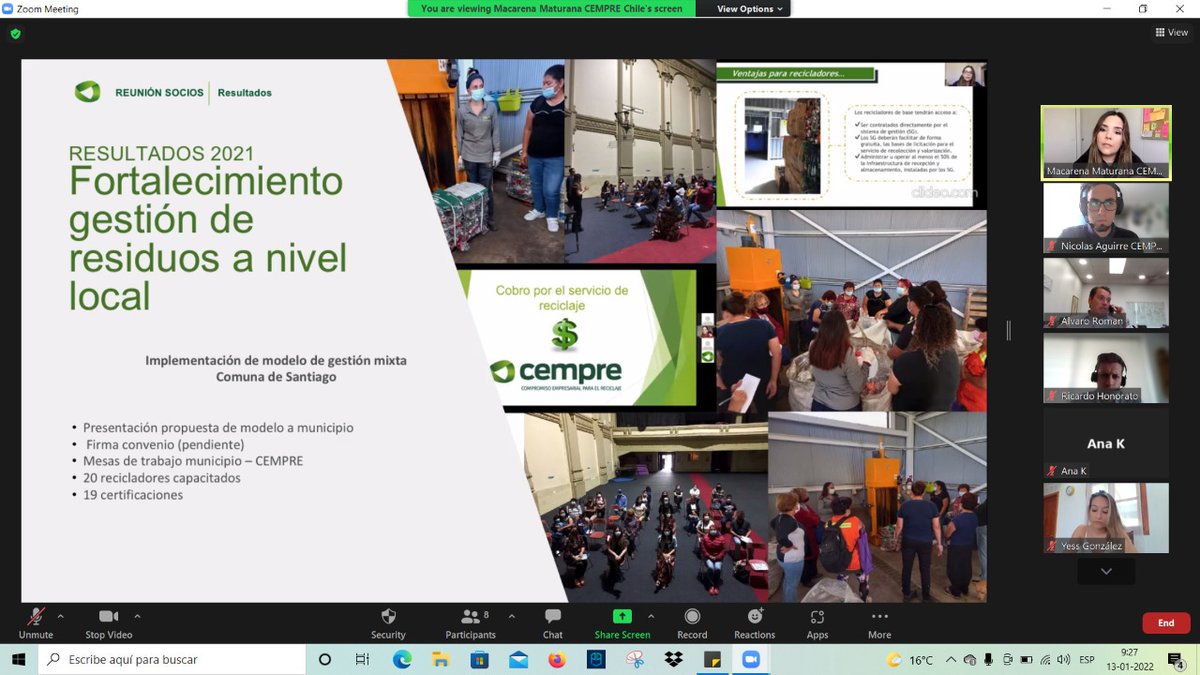
Task: Select Macarena Maturana's video thumbnail
Action: tap(1106, 143)
